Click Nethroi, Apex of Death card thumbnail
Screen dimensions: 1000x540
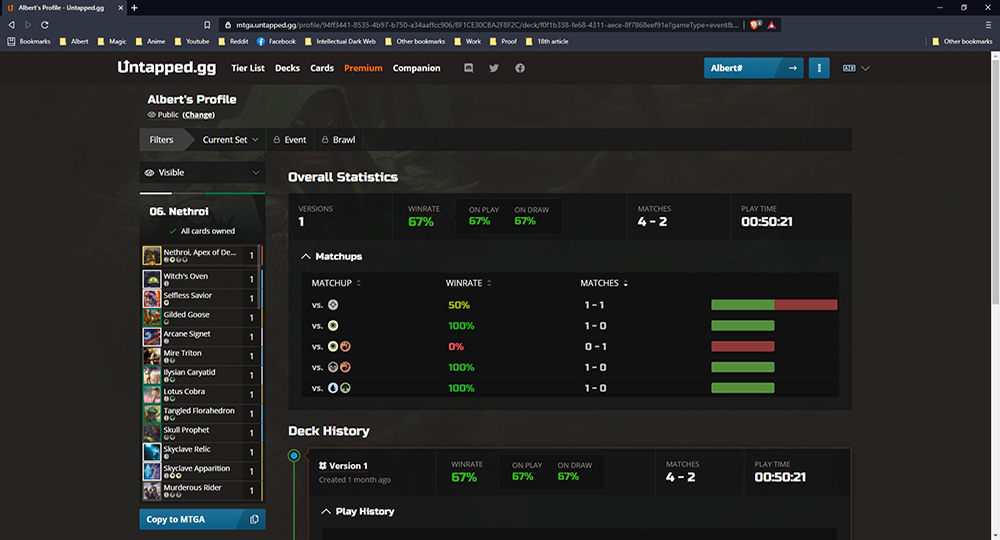(152, 256)
